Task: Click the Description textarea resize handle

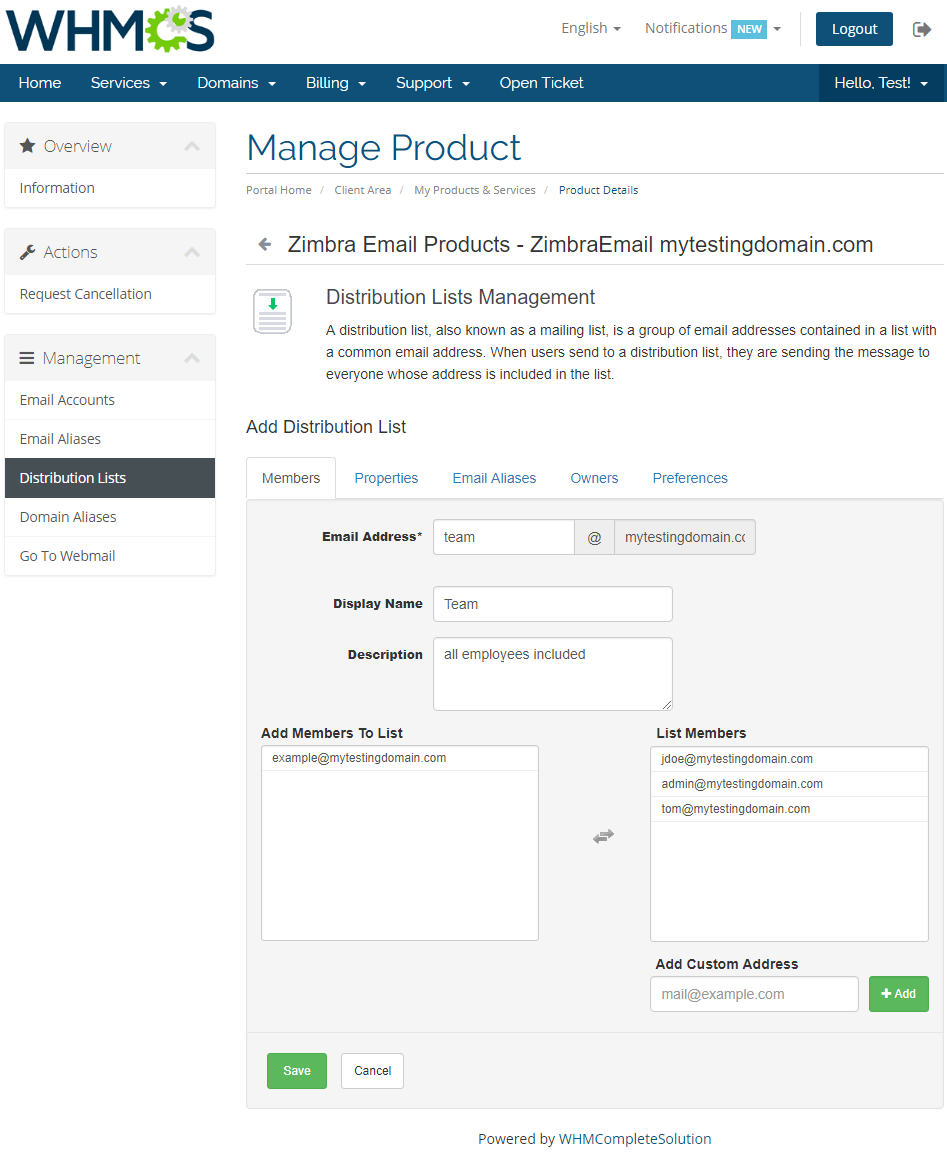Action: click(x=667, y=705)
